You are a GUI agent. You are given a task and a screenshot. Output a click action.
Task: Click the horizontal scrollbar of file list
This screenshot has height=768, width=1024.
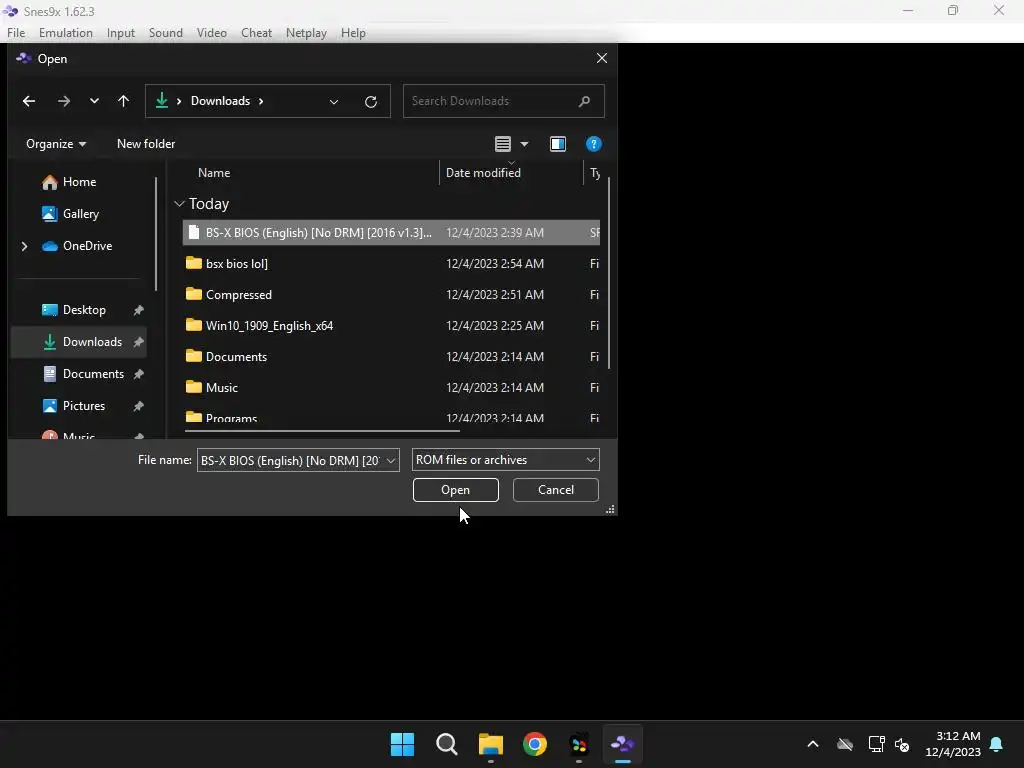pyautogui.click(x=322, y=431)
